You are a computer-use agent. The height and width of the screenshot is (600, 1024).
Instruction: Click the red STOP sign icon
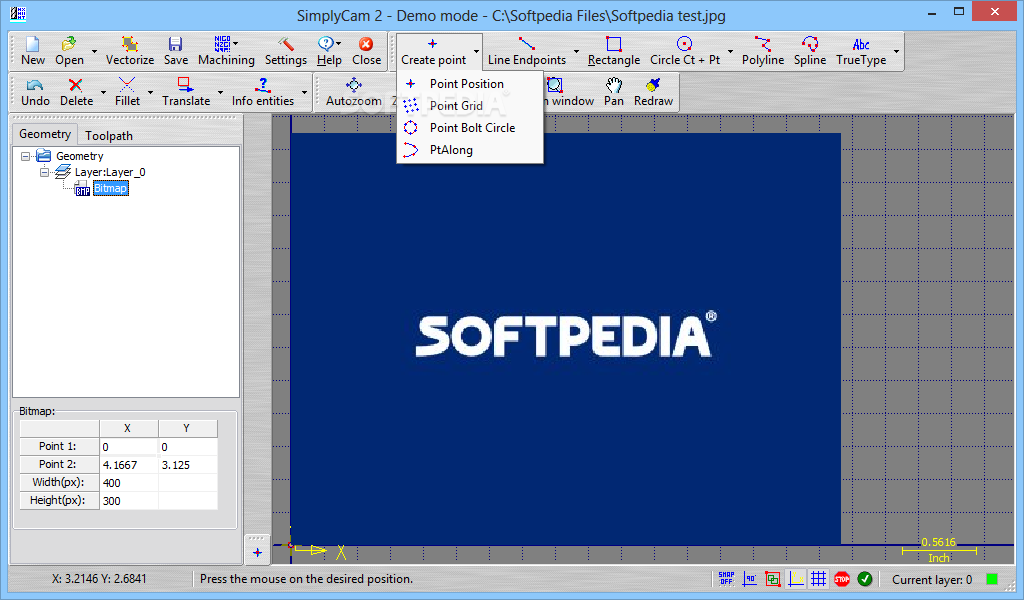[842, 578]
